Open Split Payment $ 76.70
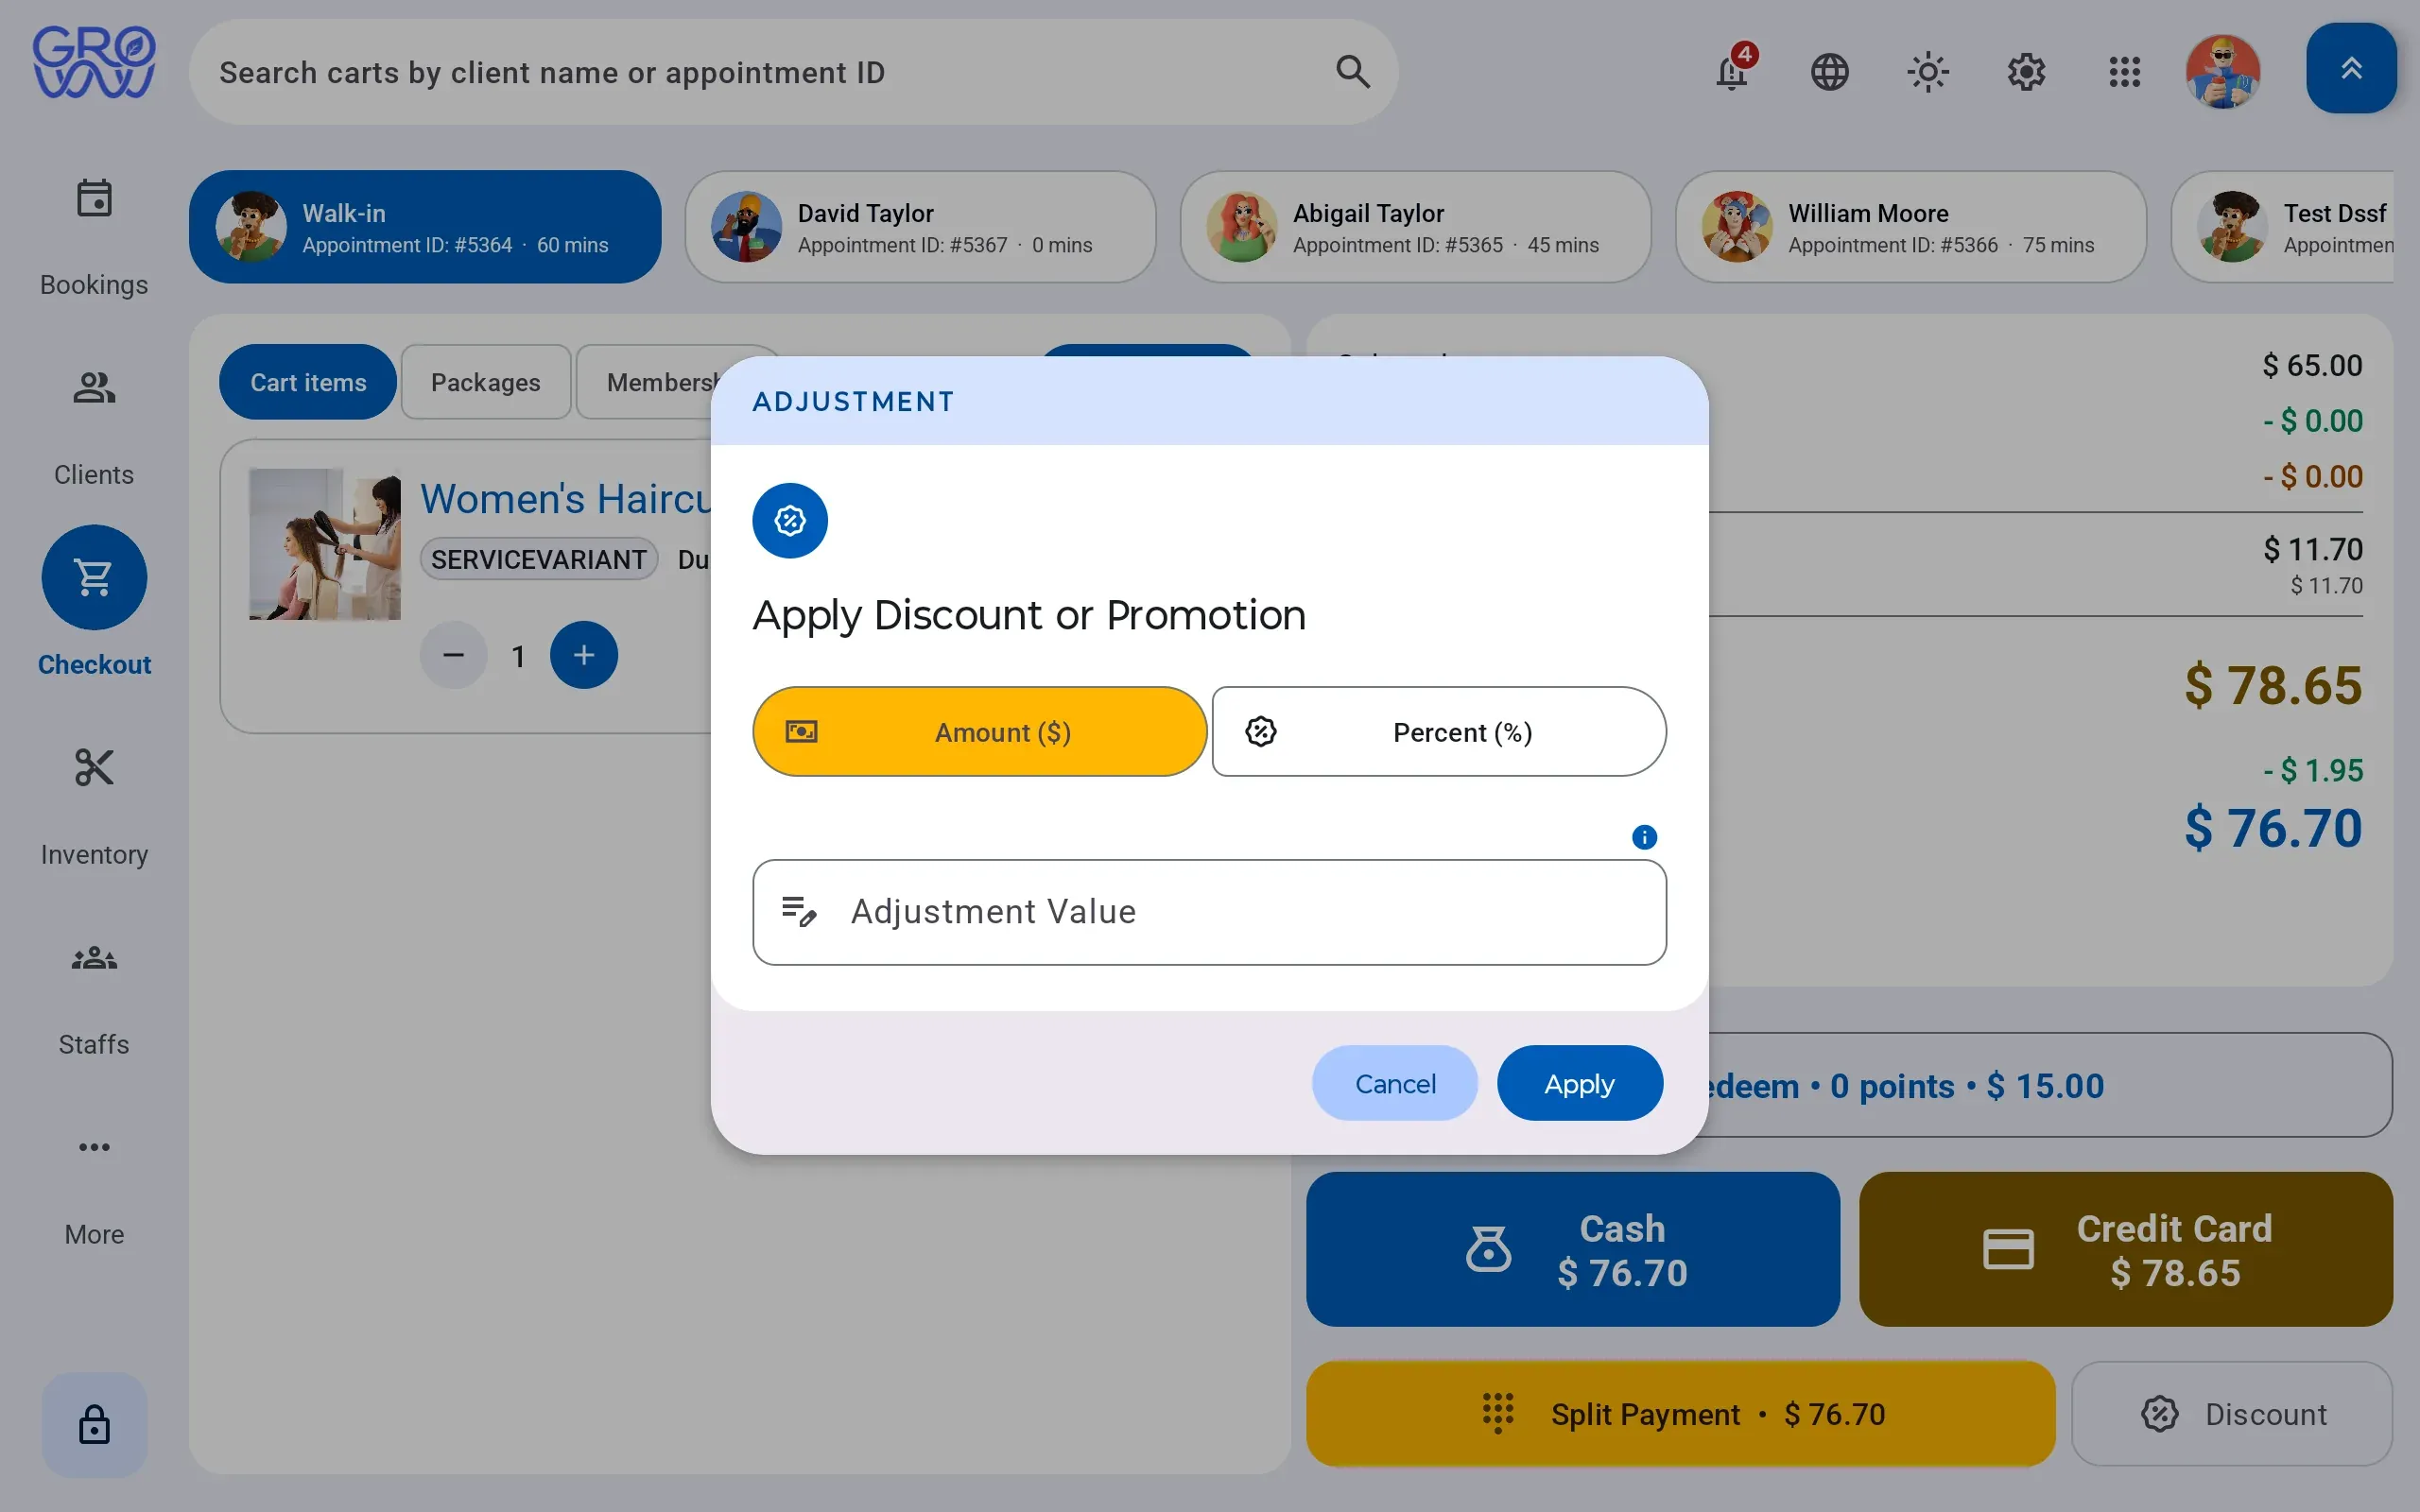This screenshot has width=2420, height=1512. coord(1680,1414)
